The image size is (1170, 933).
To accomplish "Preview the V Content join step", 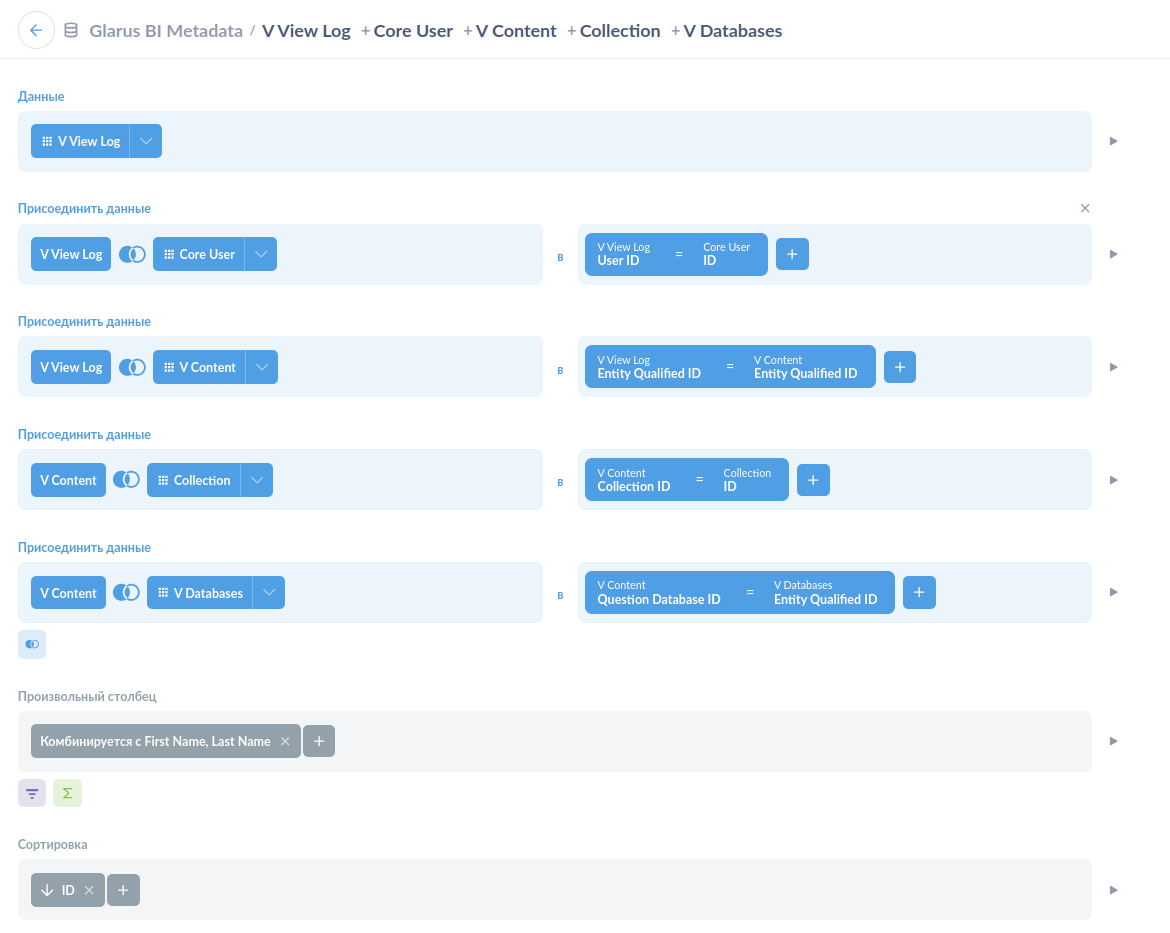I will (1113, 367).
